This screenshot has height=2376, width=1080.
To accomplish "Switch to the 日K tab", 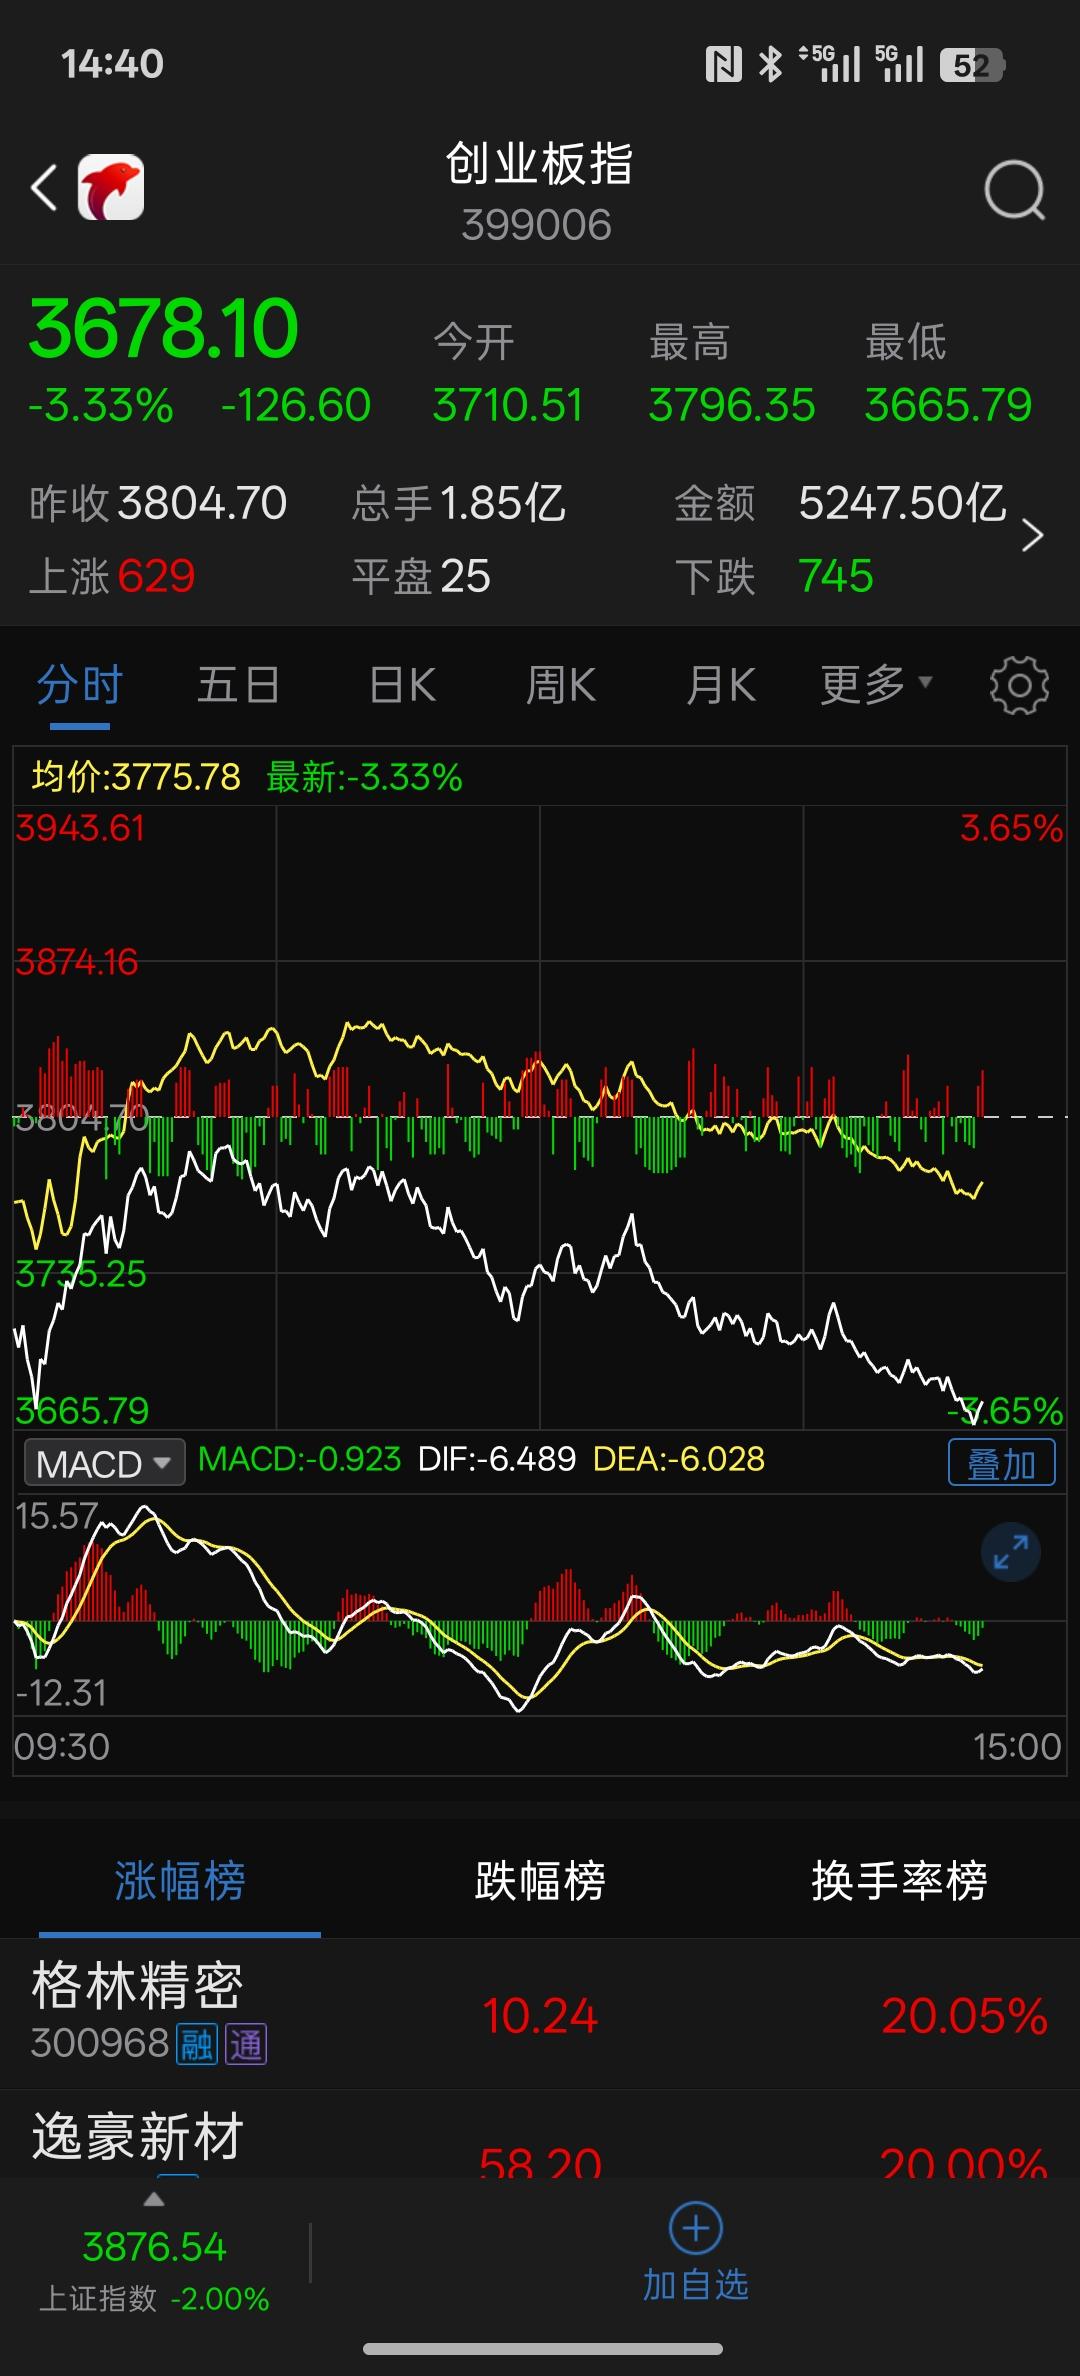I will point(402,686).
